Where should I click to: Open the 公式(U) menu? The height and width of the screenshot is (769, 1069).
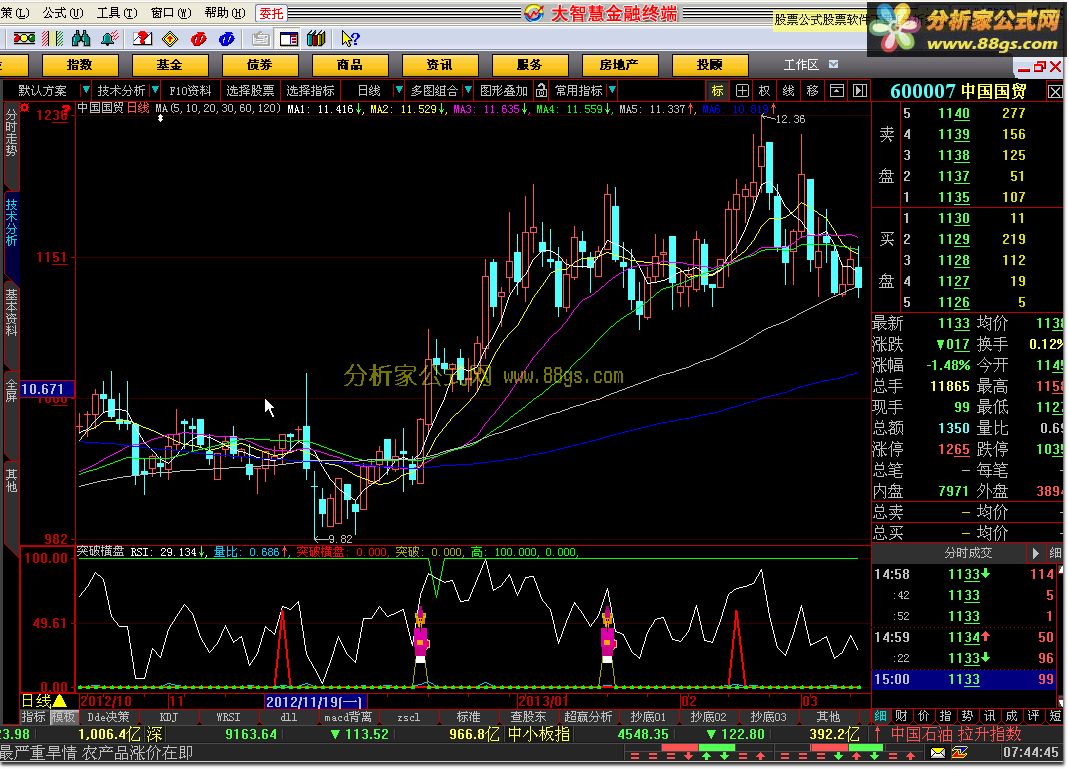pos(63,13)
